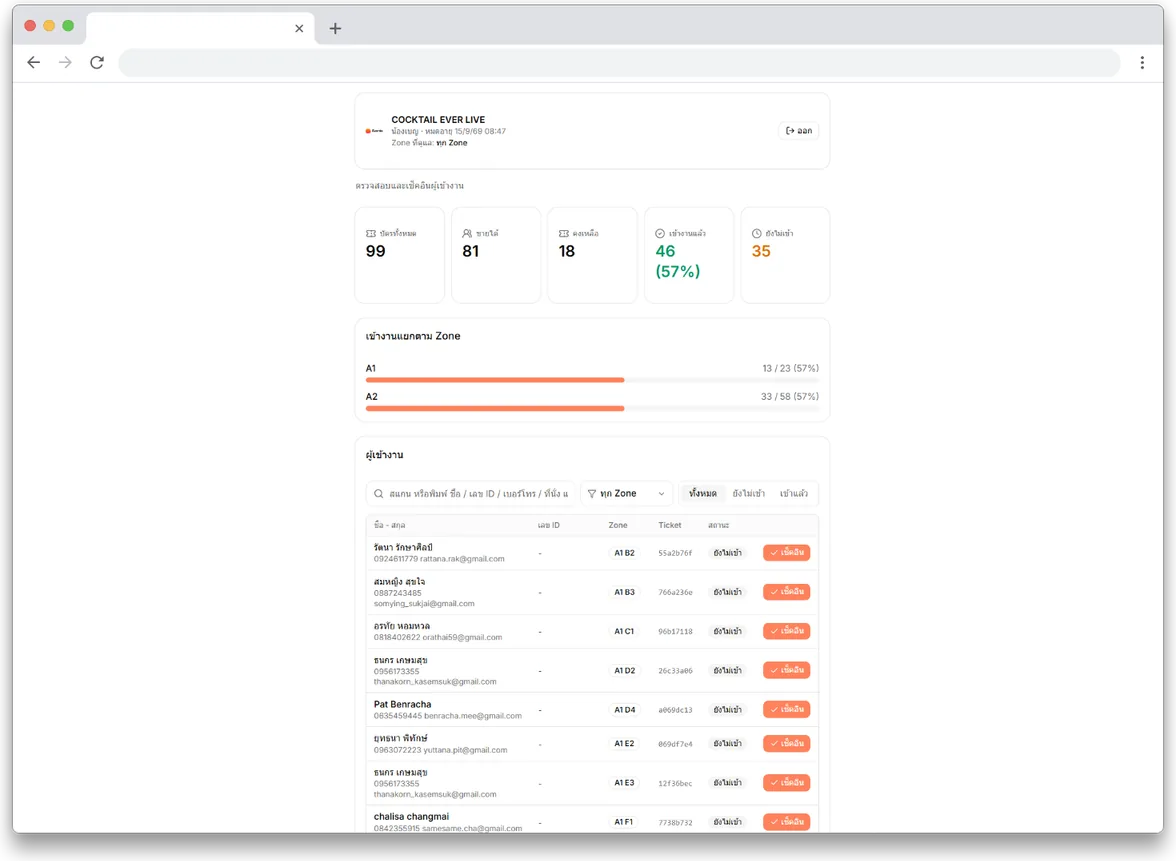Log out using the ออก button
1176x861 pixels.
(799, 131)
